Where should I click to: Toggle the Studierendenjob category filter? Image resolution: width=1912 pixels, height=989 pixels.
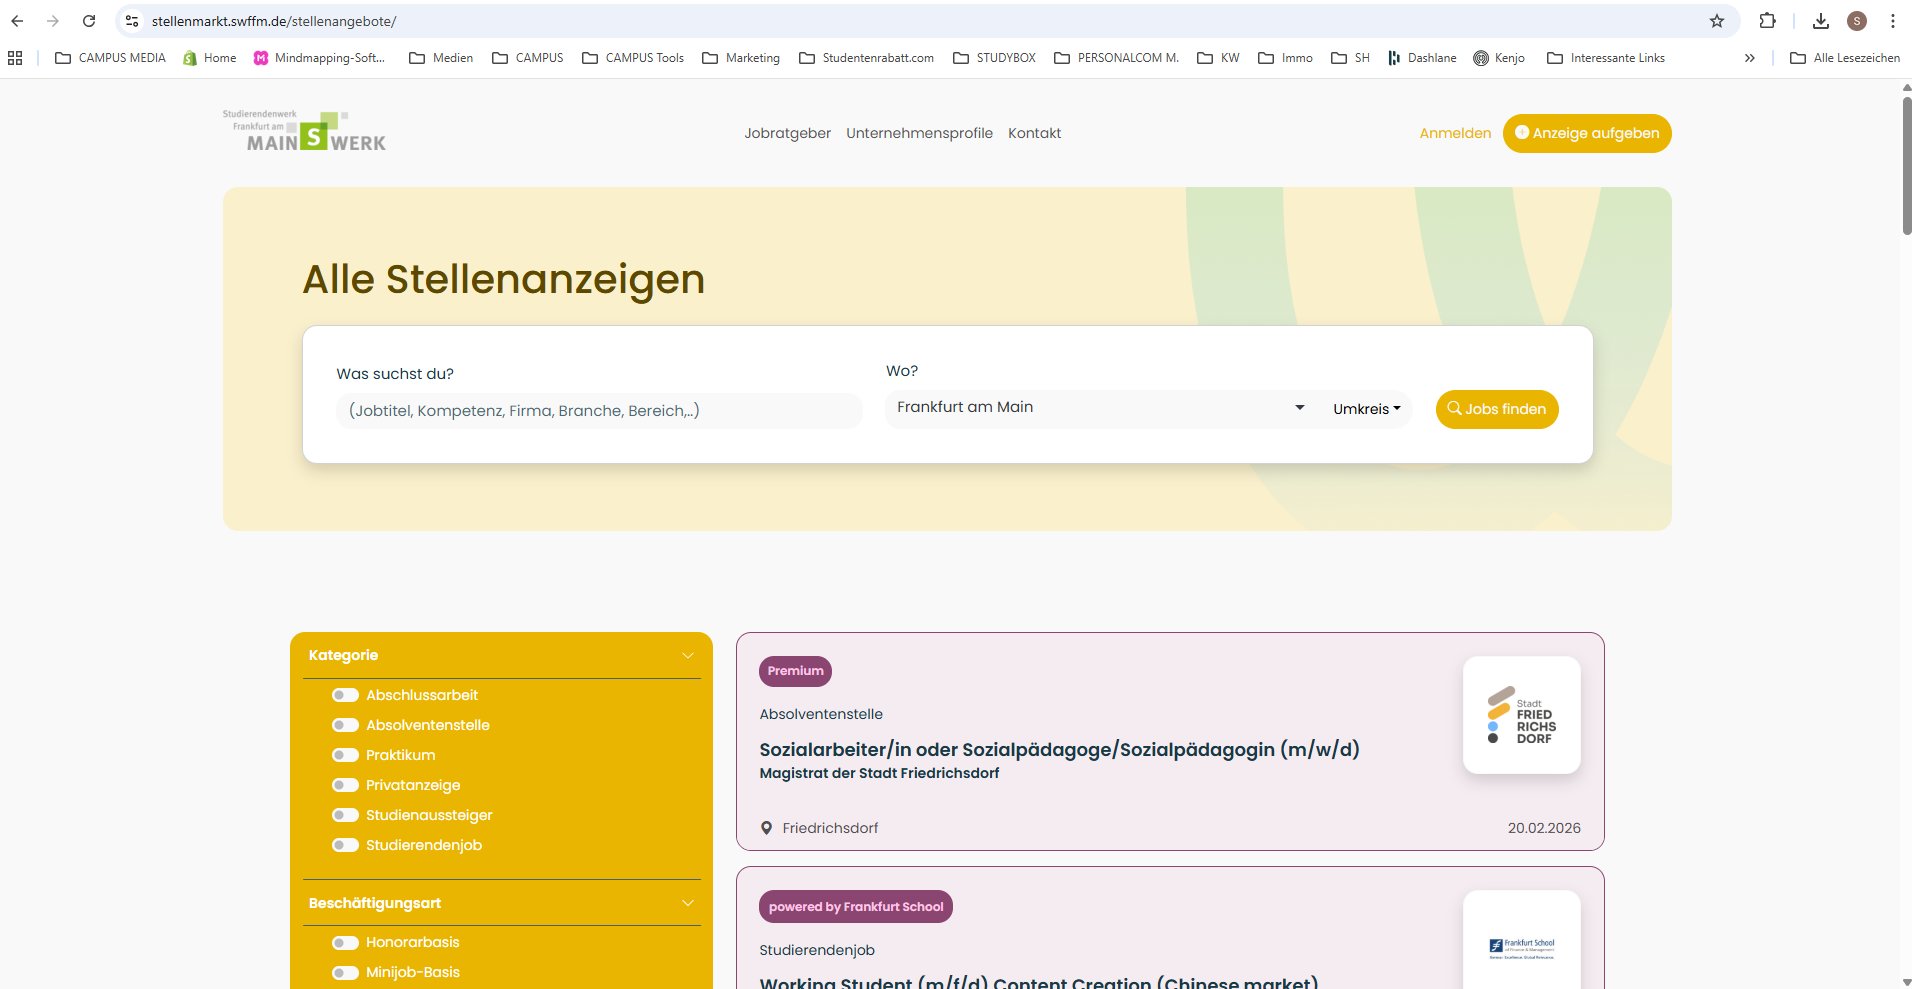tap(345, 845)
